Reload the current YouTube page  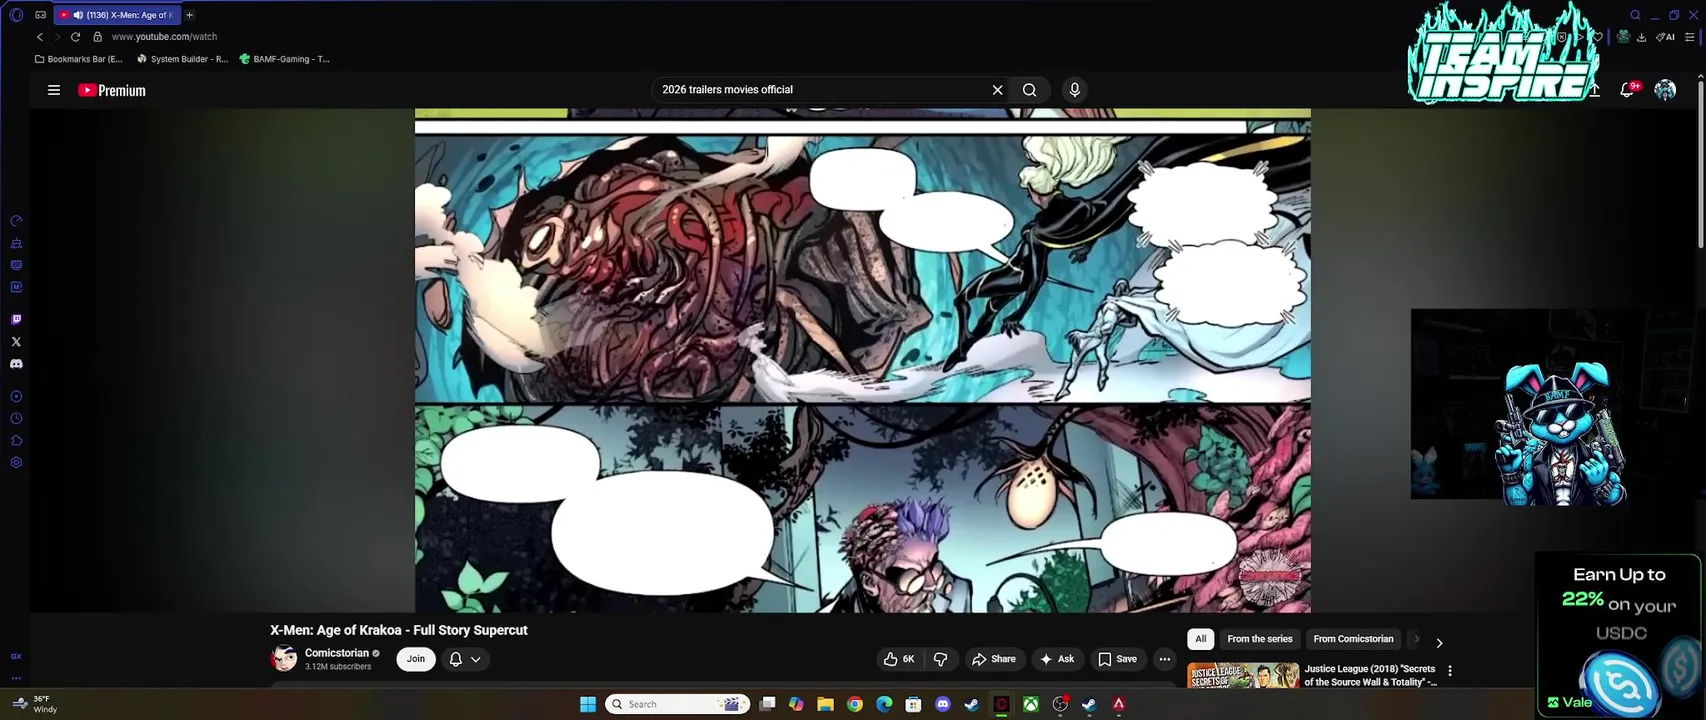75,37
